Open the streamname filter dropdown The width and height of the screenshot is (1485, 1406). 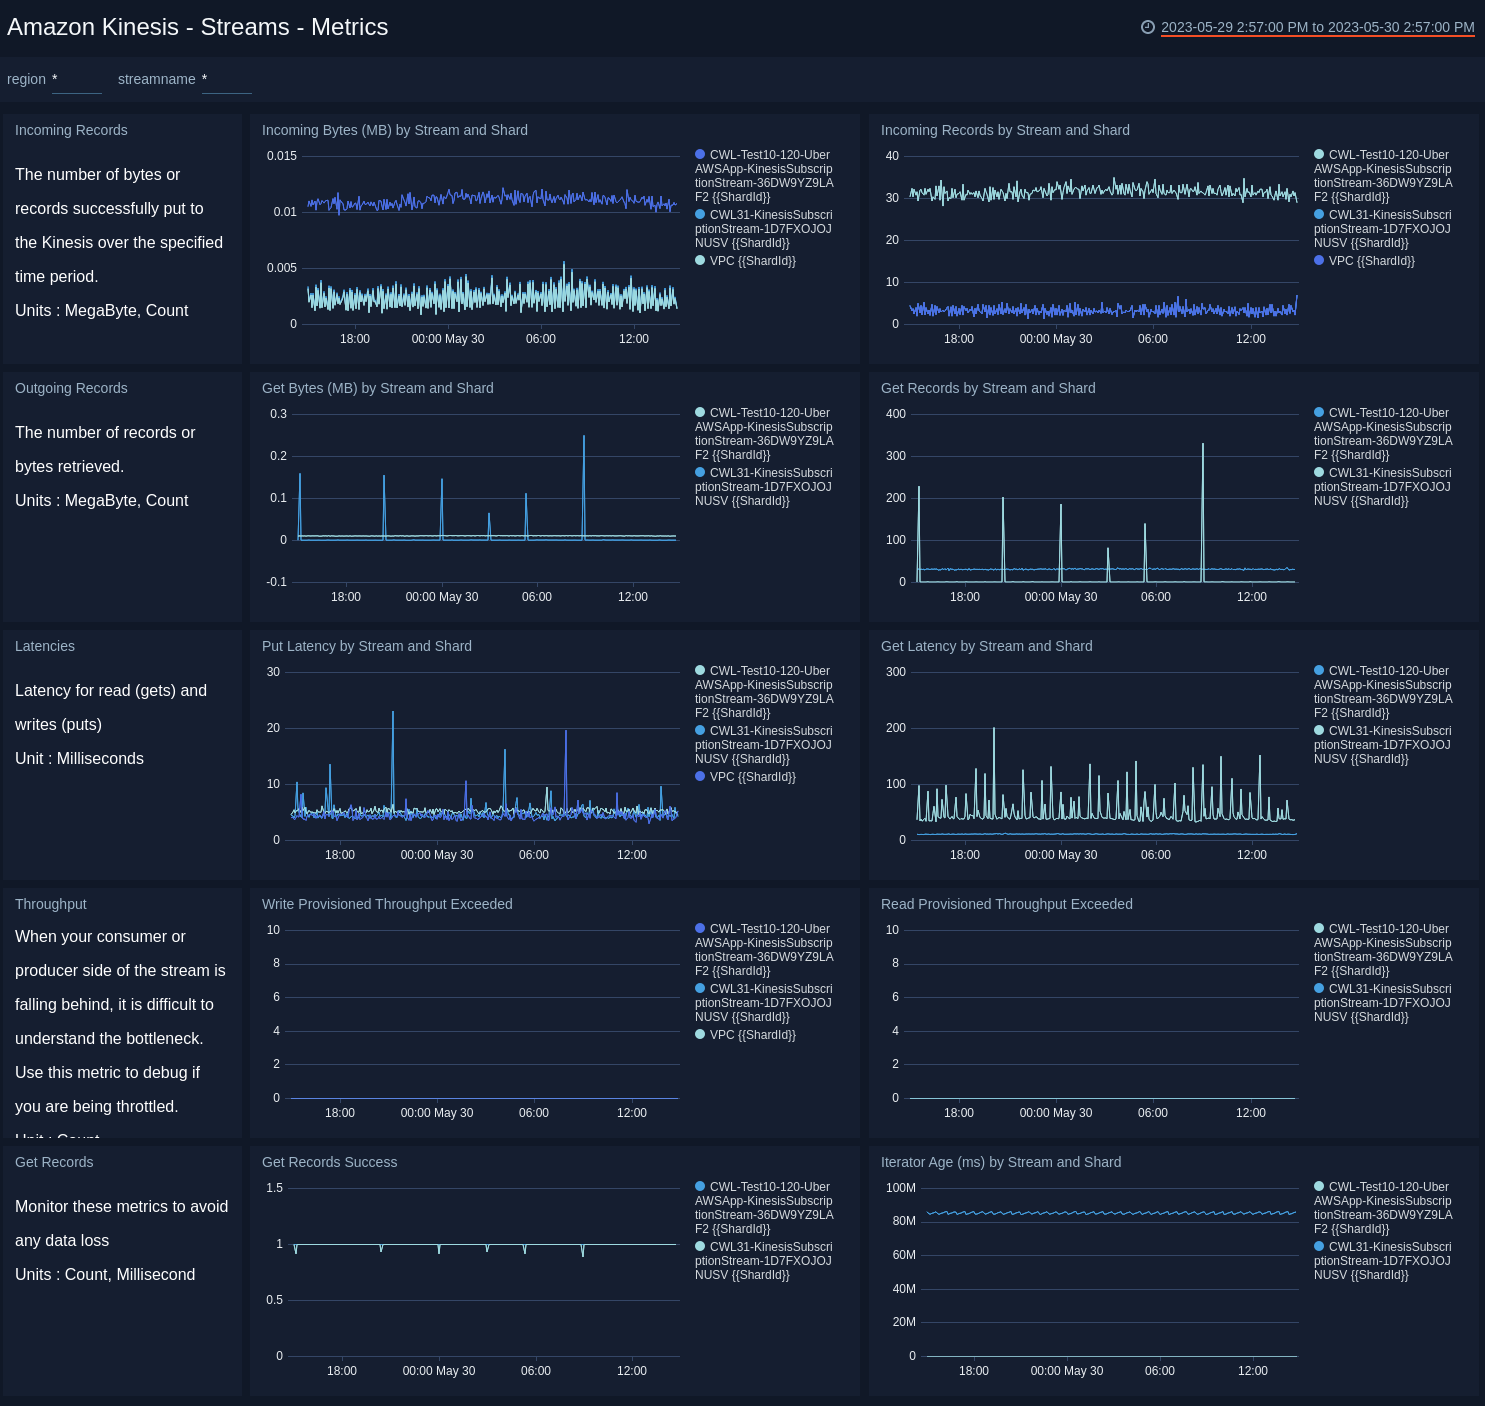226,80
